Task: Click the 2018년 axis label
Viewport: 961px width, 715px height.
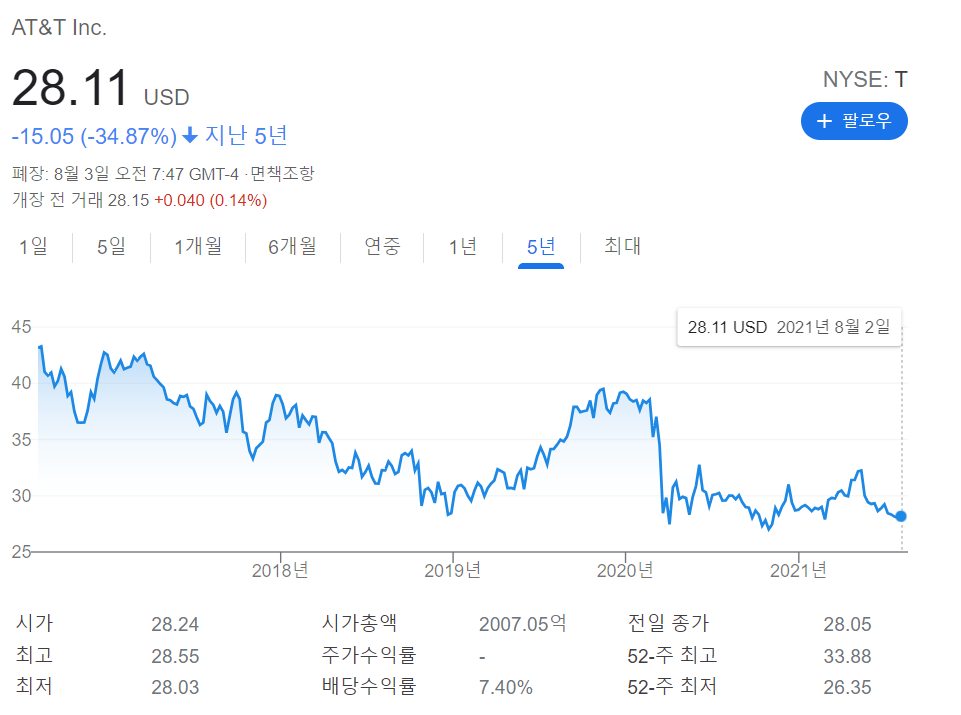Action: (280, 570)
